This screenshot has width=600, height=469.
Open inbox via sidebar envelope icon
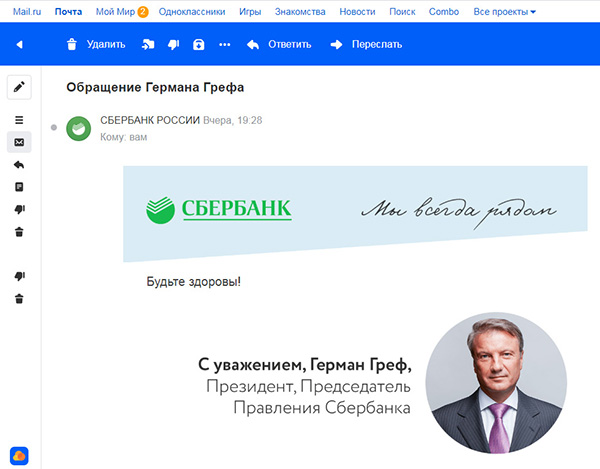(x=19, y=142)
